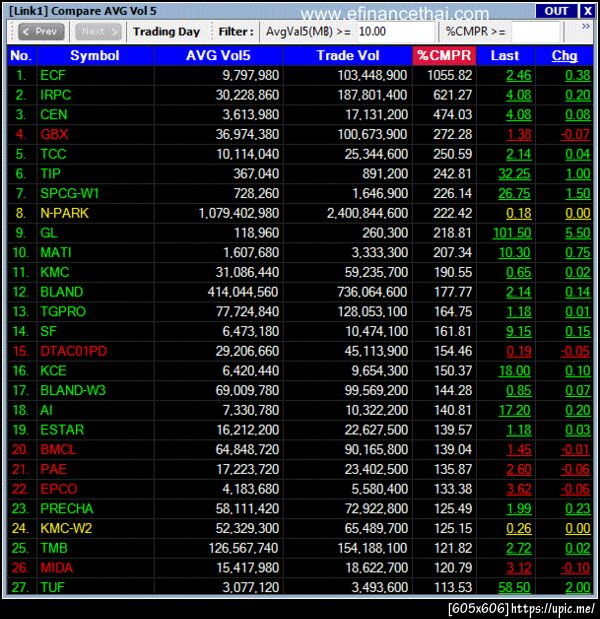Click TIP last price 32.25

tap(515, 174)
